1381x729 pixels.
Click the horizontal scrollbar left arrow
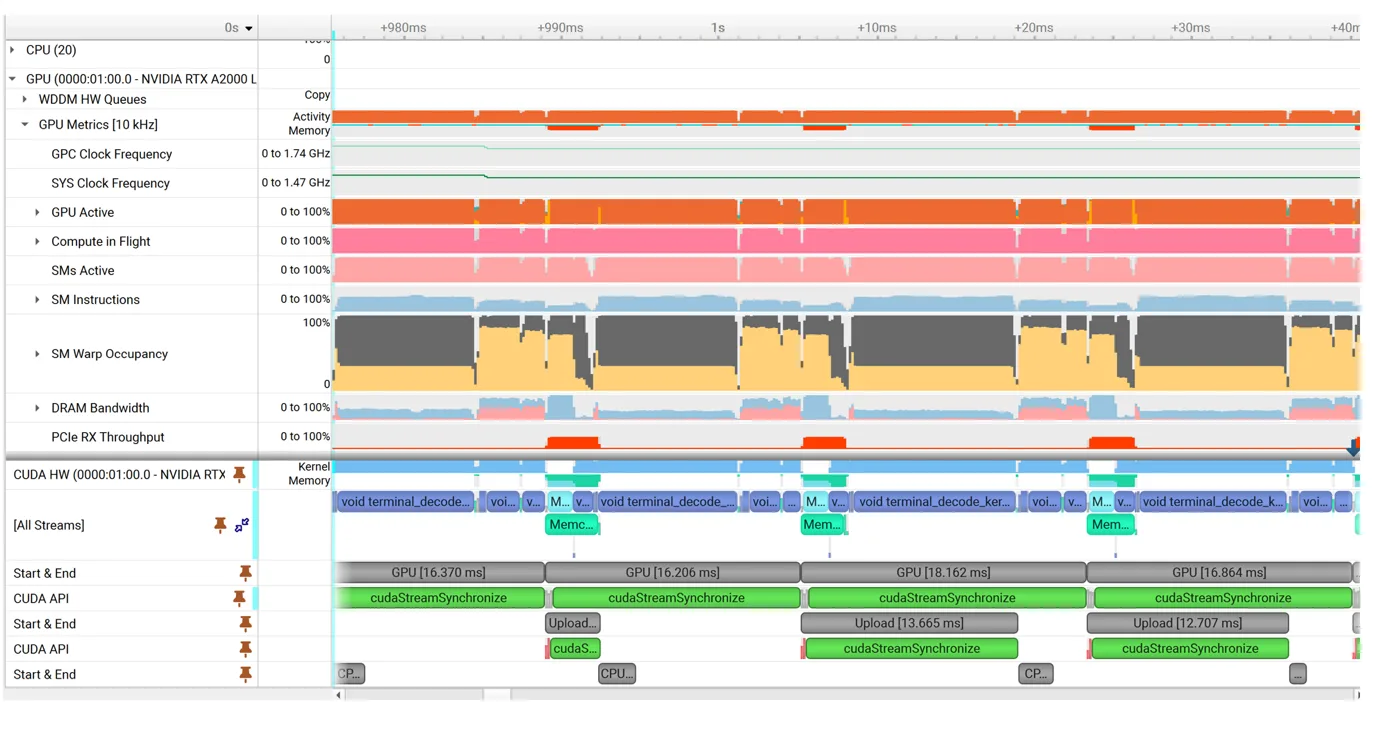click(338, 695)
